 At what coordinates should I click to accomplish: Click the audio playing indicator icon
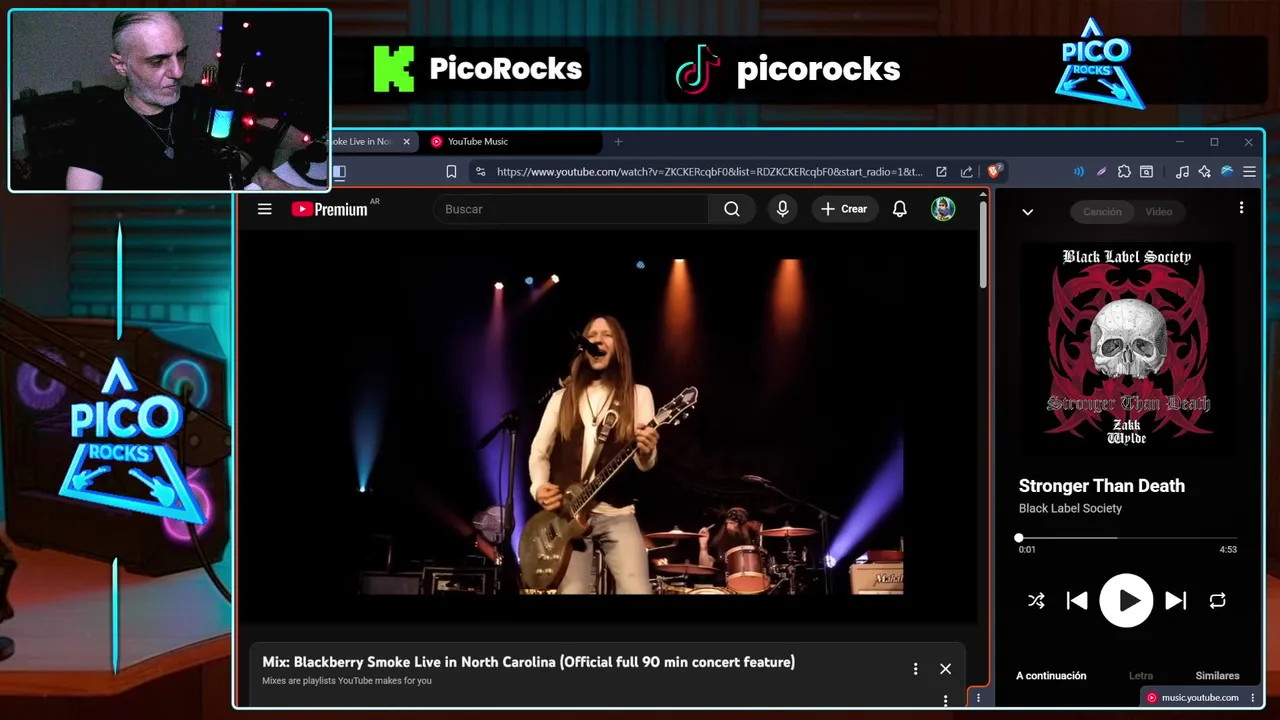click(1078, 172)
